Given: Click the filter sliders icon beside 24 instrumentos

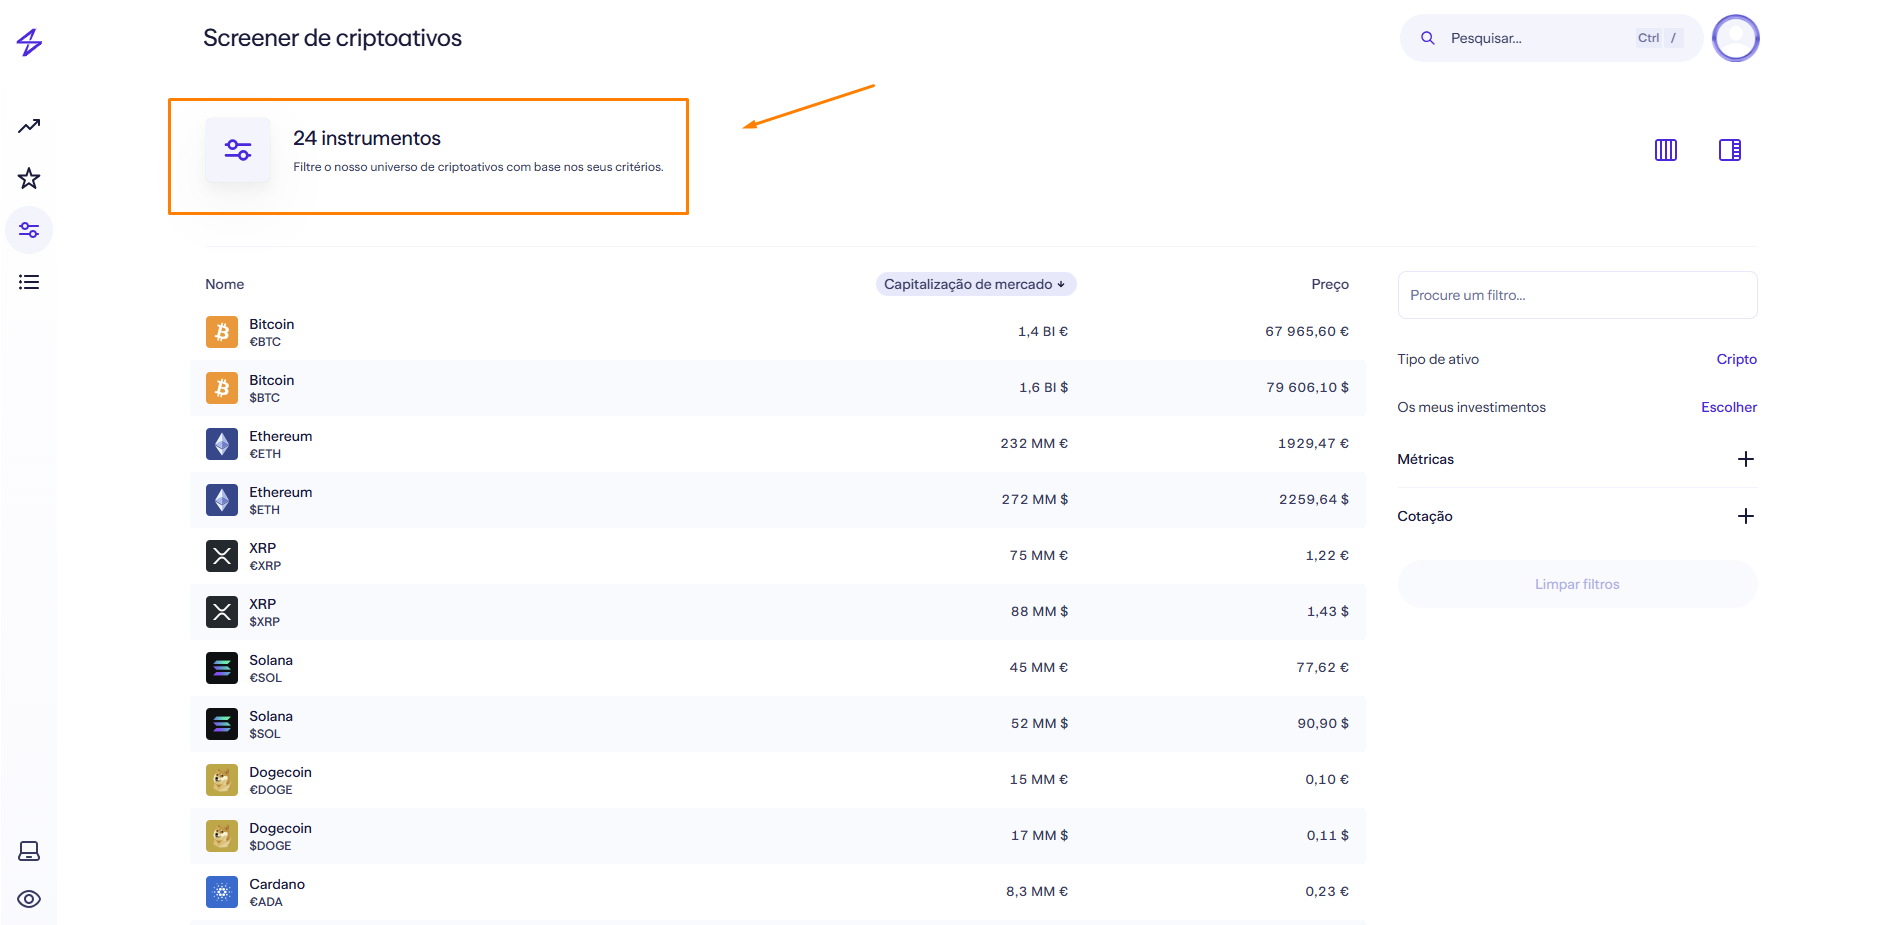Looking at the screenshot, I should [238, 150].
